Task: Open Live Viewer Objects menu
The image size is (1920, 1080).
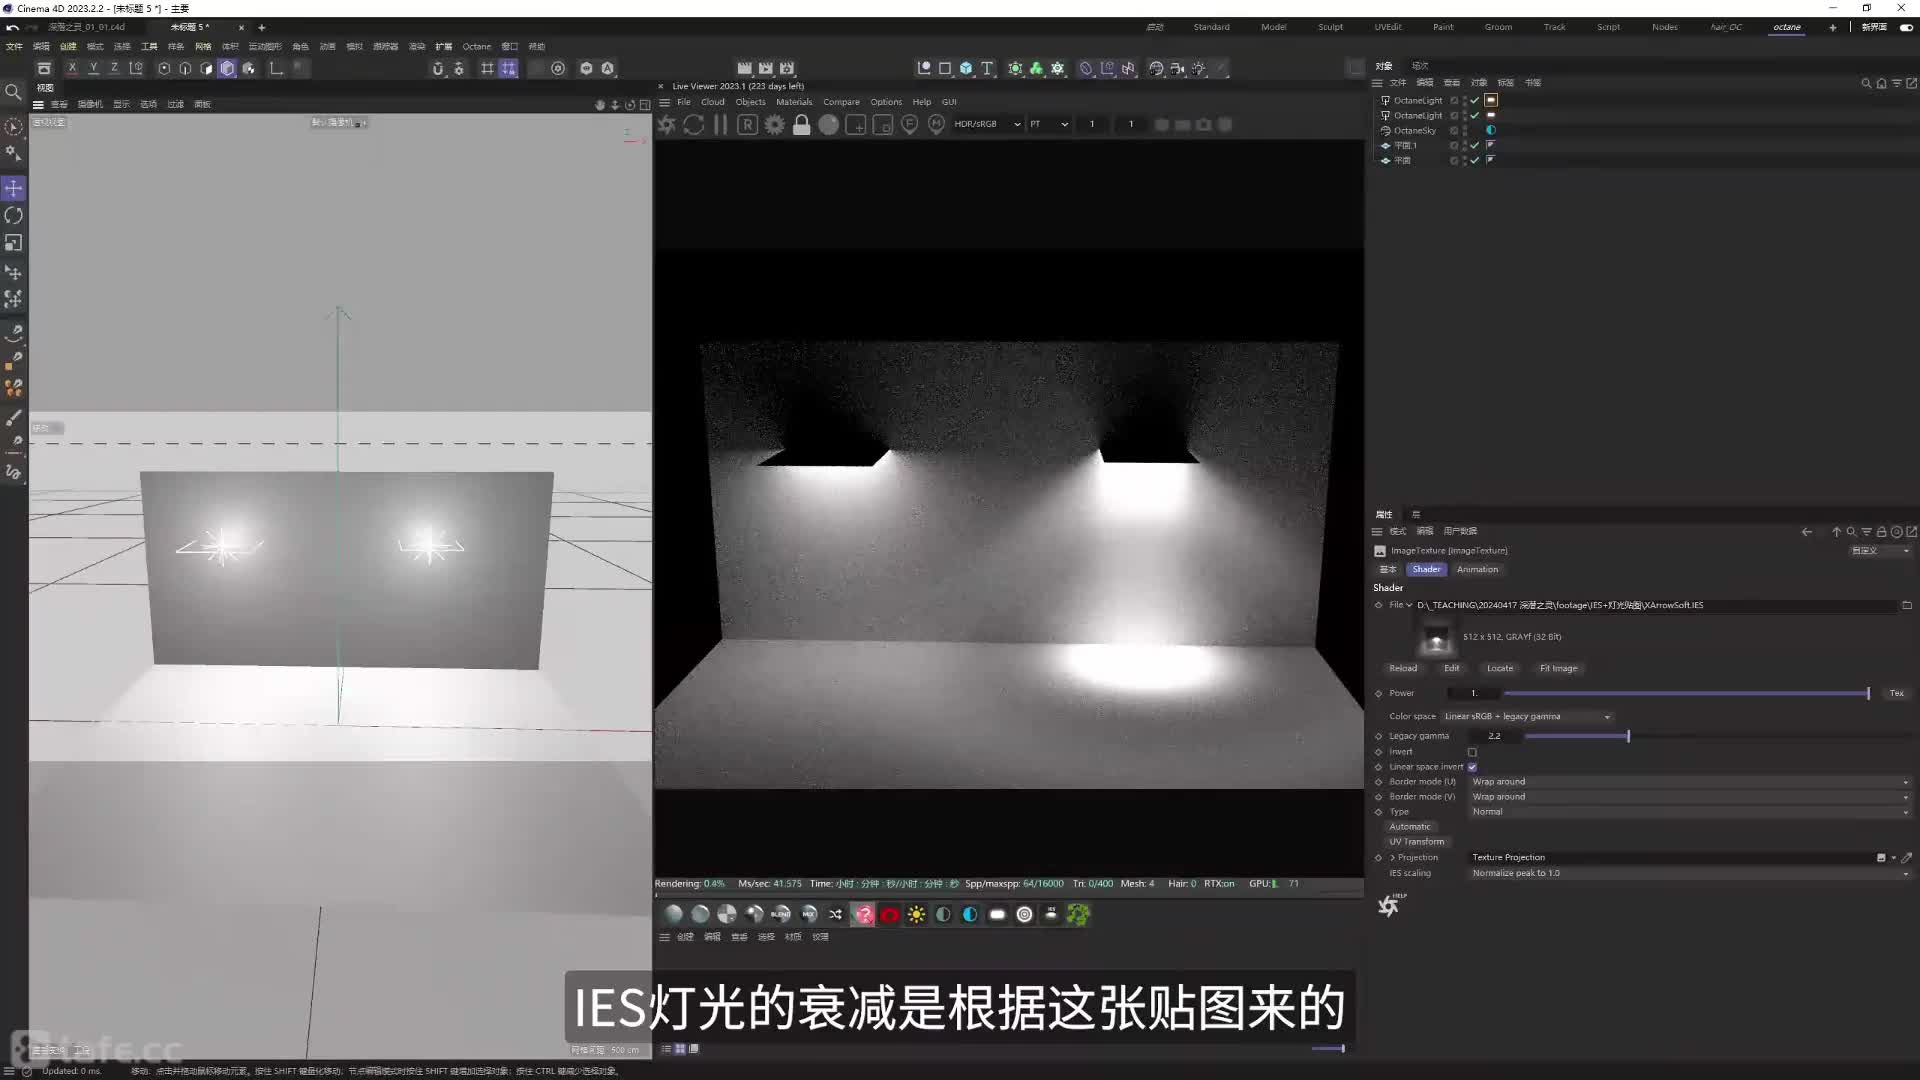Action: click(x=750, y=102)
